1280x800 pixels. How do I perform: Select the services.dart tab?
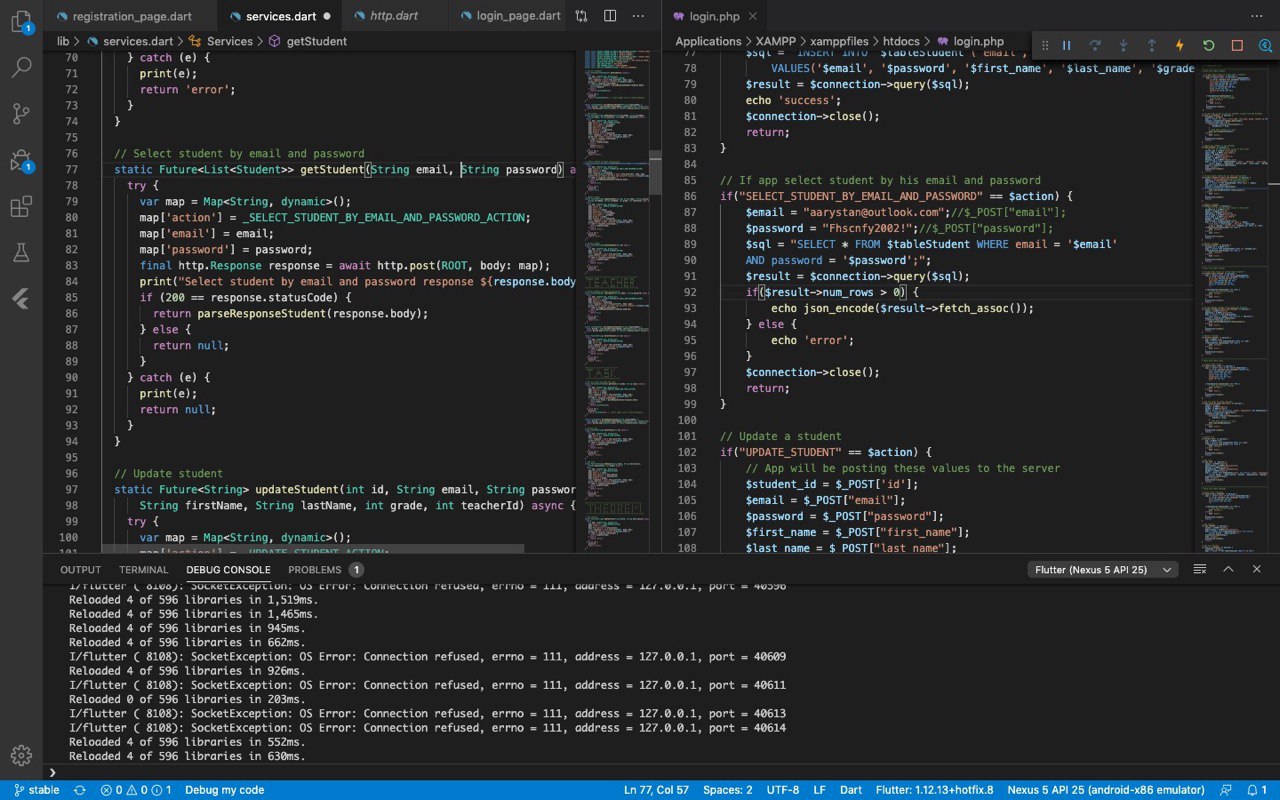point(281,16)
